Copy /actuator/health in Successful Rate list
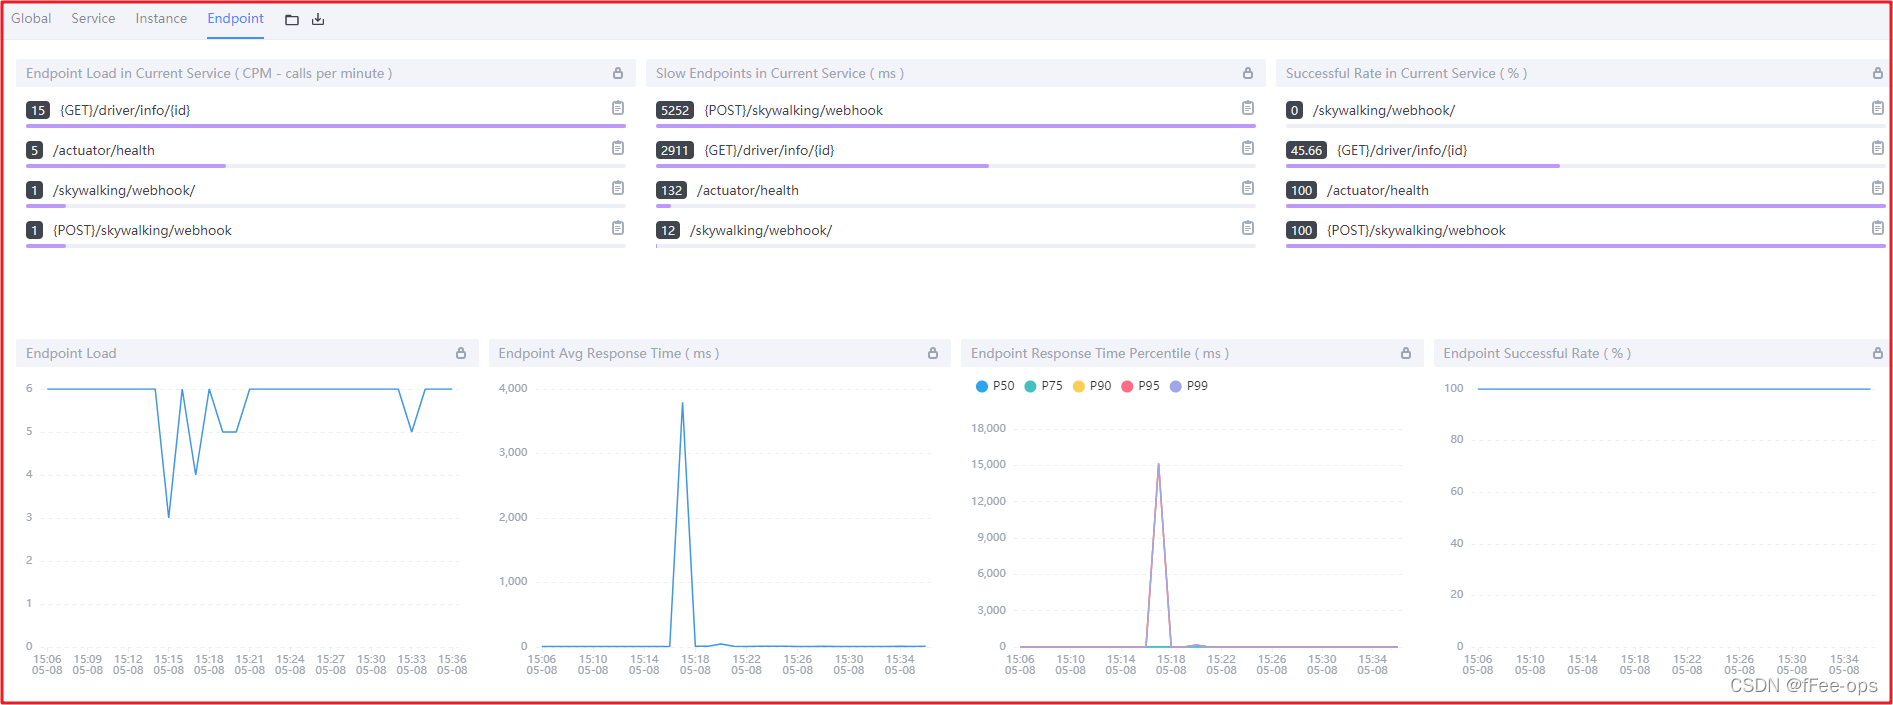This screenshot has height=705, width=1893. click(x=1878, y=188)
